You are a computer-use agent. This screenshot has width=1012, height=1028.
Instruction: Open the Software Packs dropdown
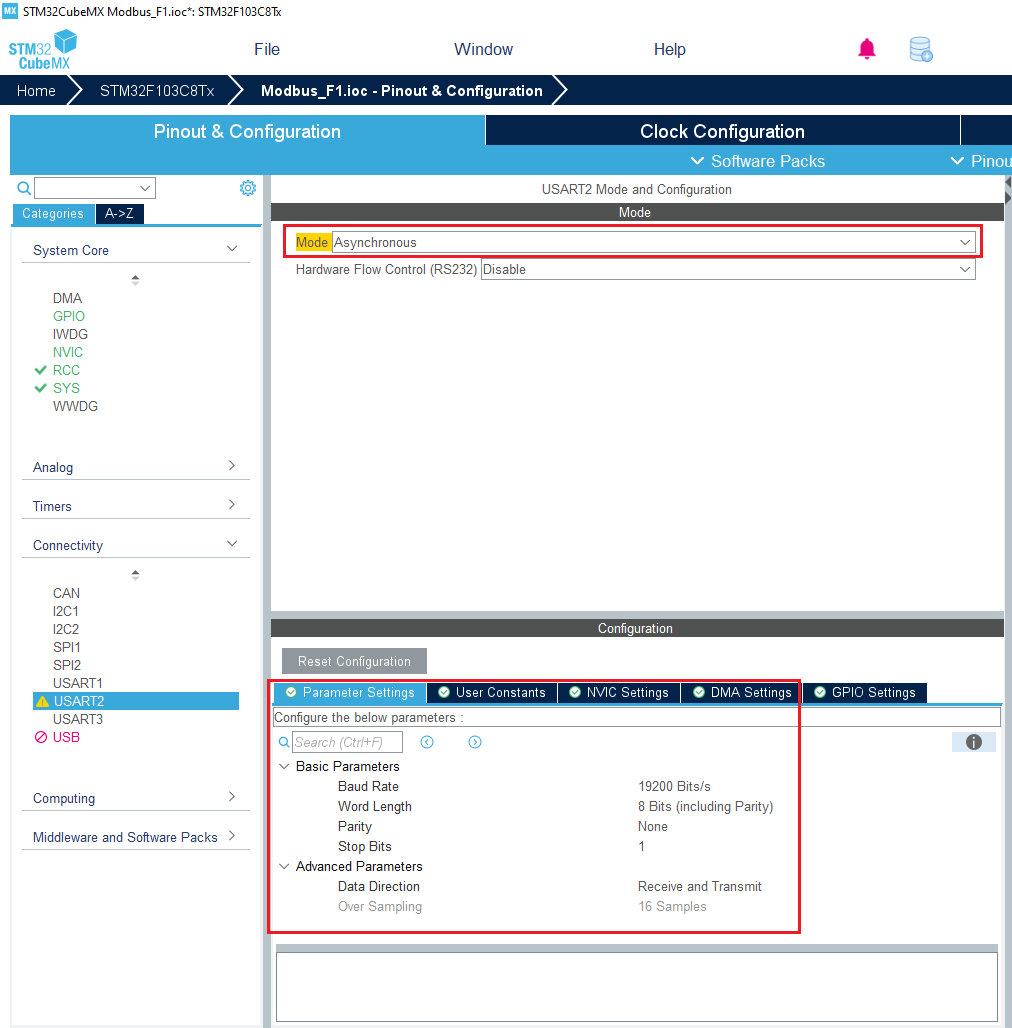758,161
